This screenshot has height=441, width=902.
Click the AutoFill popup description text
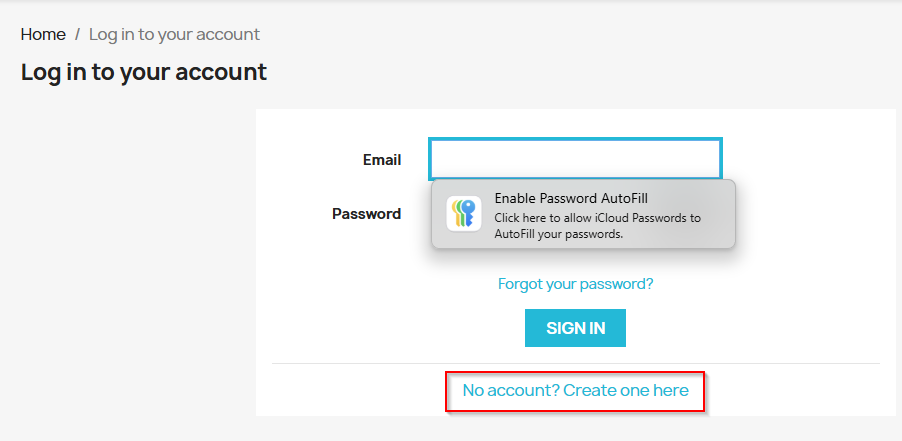tap(597, 226)
